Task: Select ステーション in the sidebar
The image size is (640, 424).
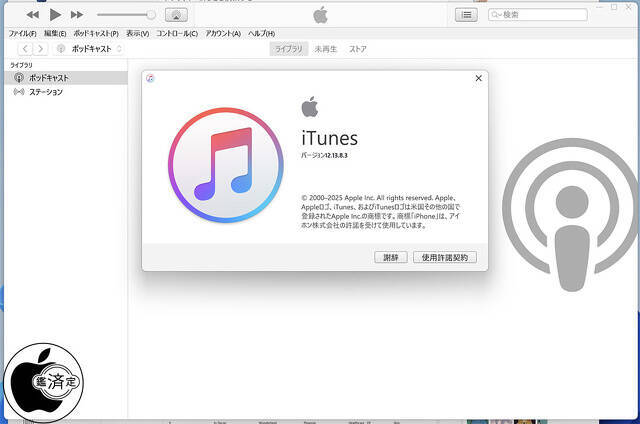Action: tap(45, 92)
